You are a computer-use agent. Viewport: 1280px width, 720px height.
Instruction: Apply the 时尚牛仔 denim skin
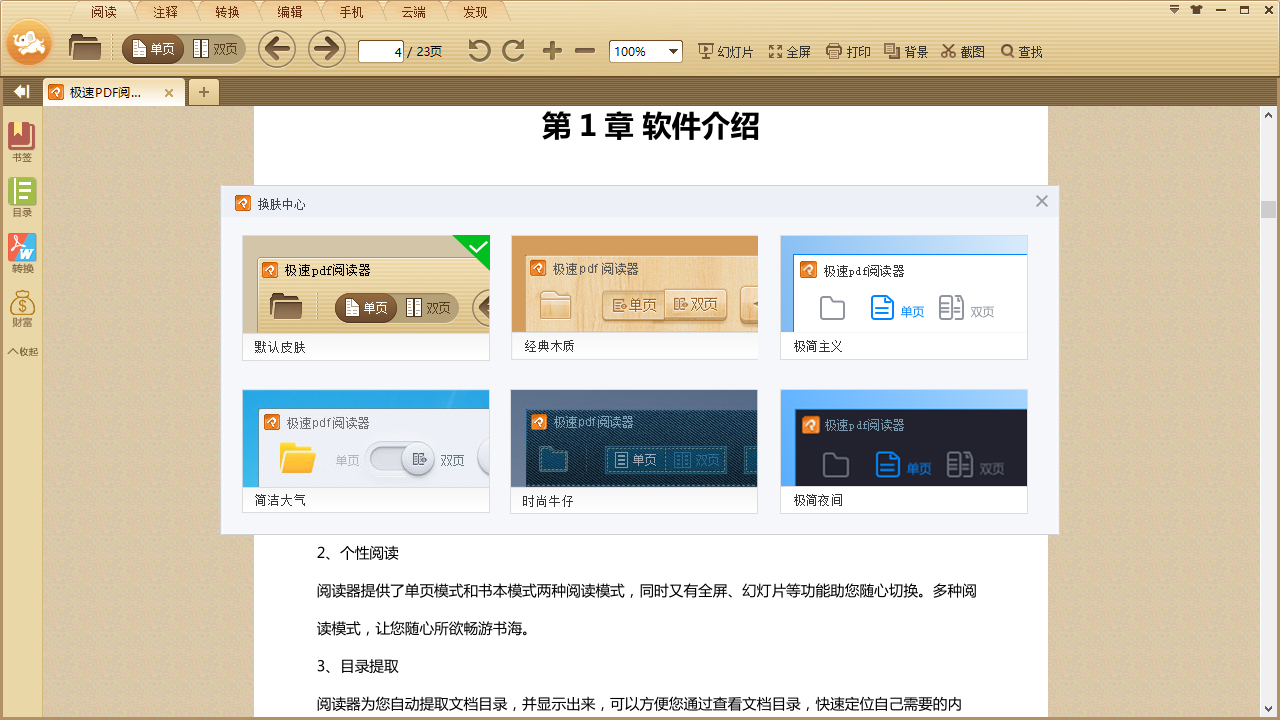pyautogui.click(x=634, y=440)
